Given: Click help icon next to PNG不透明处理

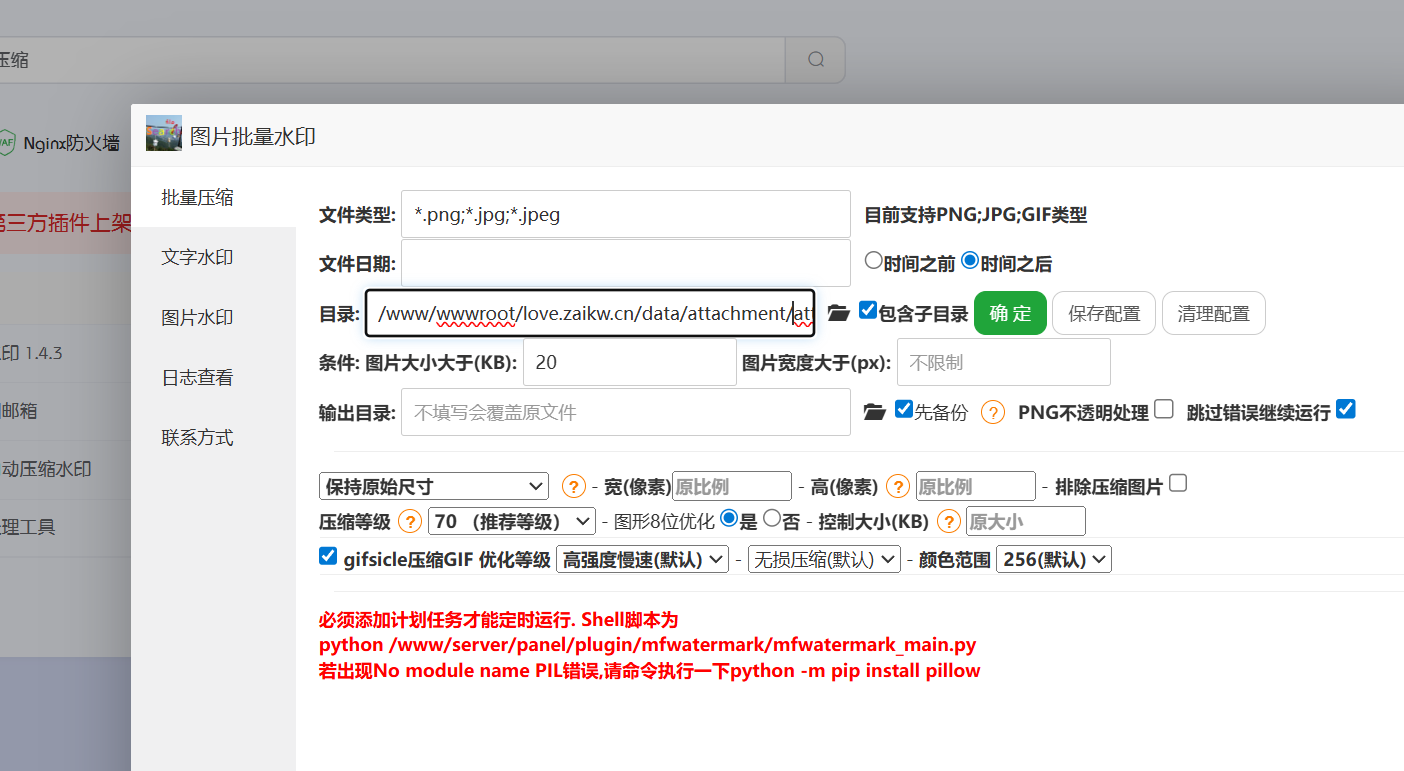Looking at the screenshot, I should (x=992, y=411).
